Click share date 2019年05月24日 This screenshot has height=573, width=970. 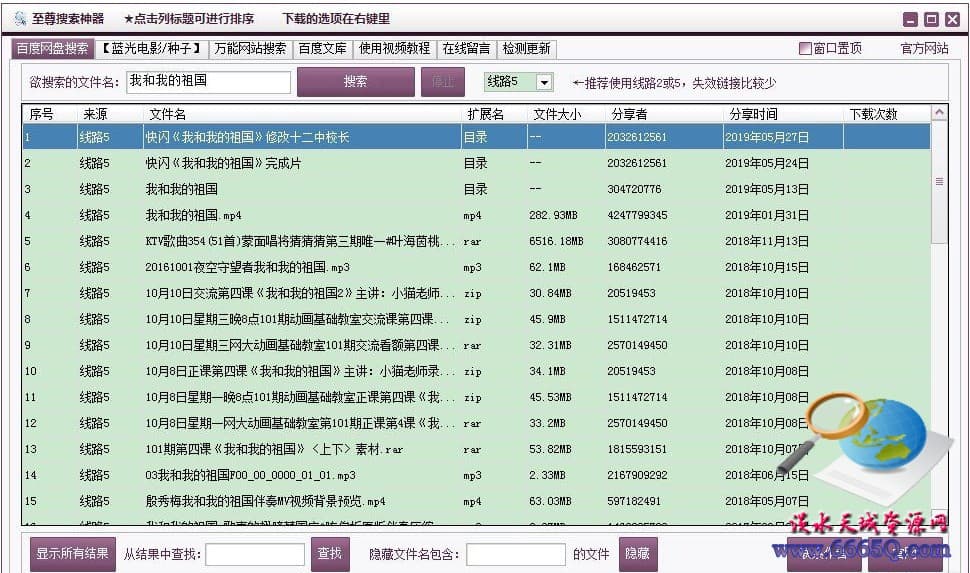[x=767, y=163]
